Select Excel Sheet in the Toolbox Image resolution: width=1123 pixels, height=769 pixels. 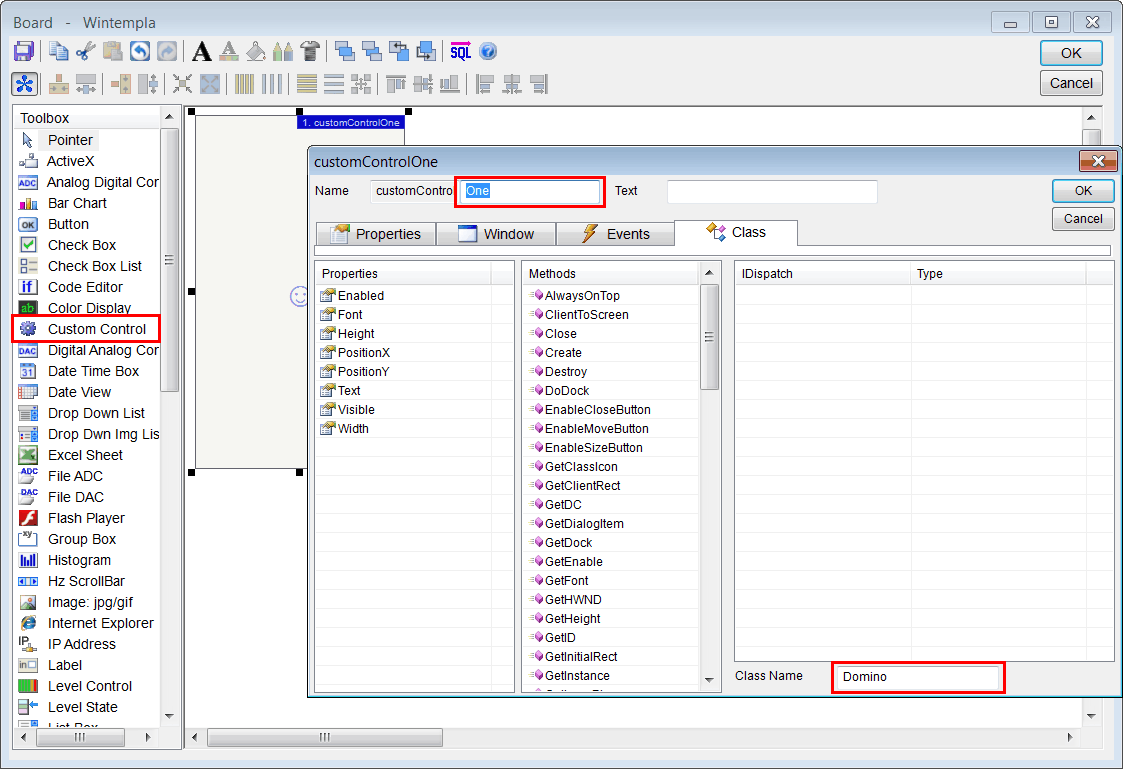(x=85, y=455)
